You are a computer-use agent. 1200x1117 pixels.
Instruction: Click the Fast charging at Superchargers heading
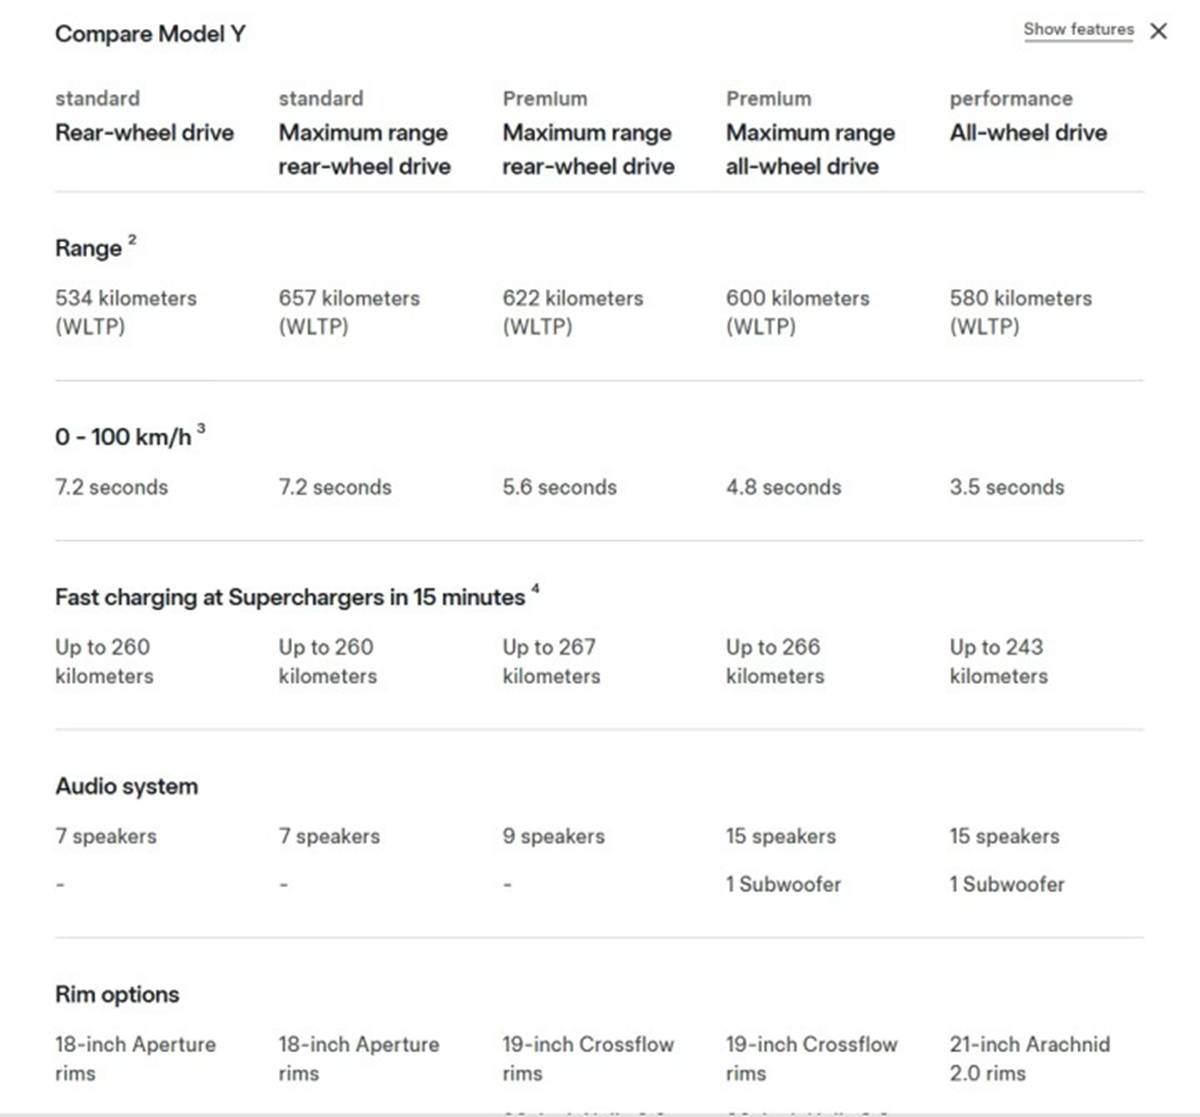(289, 597)
